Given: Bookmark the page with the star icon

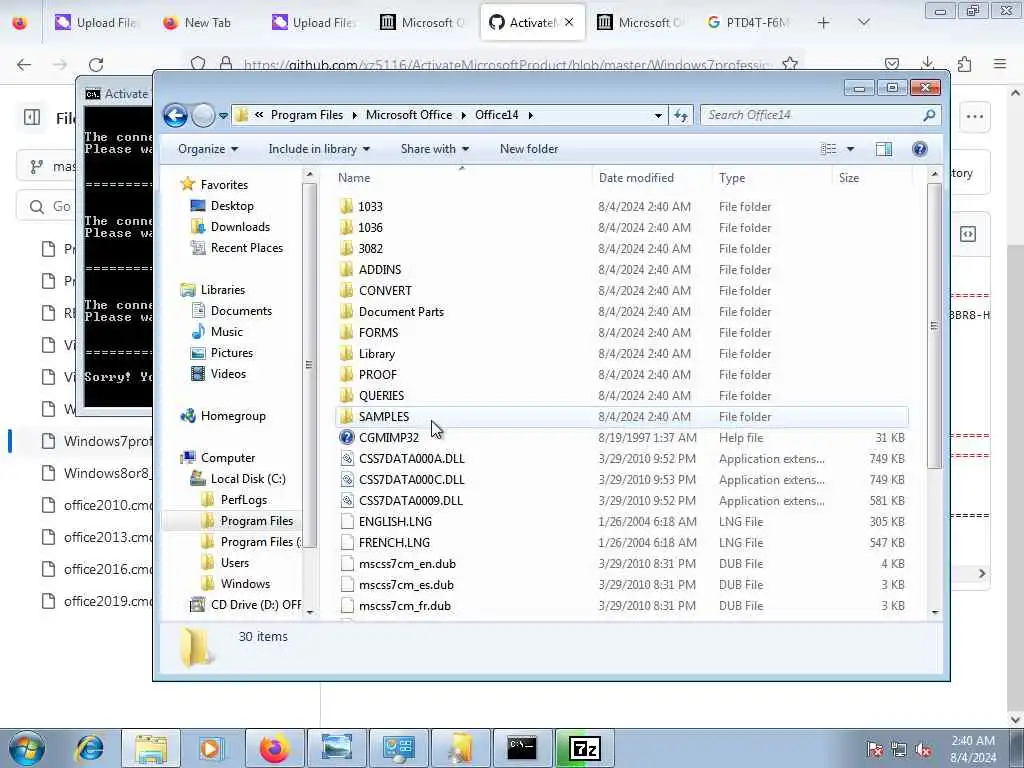Looking at the screenshot, I should click(790, 64).
